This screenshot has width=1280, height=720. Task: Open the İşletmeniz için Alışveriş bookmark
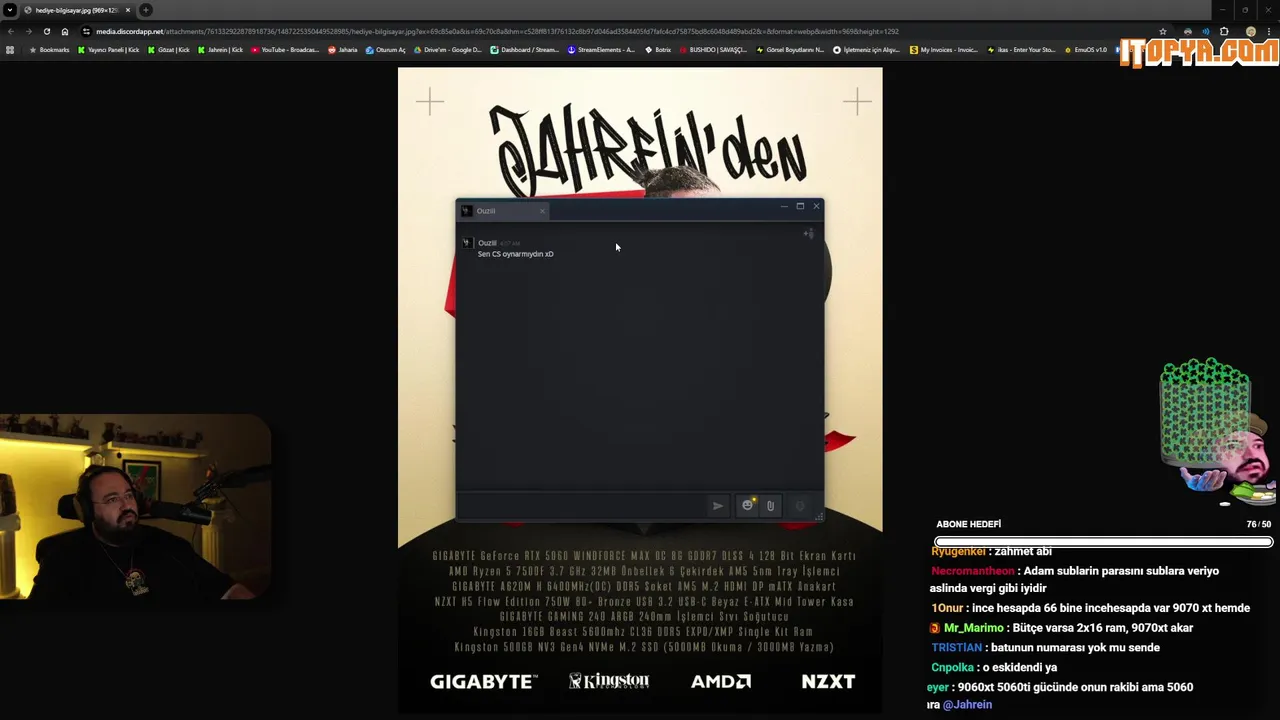click(867, 49)
